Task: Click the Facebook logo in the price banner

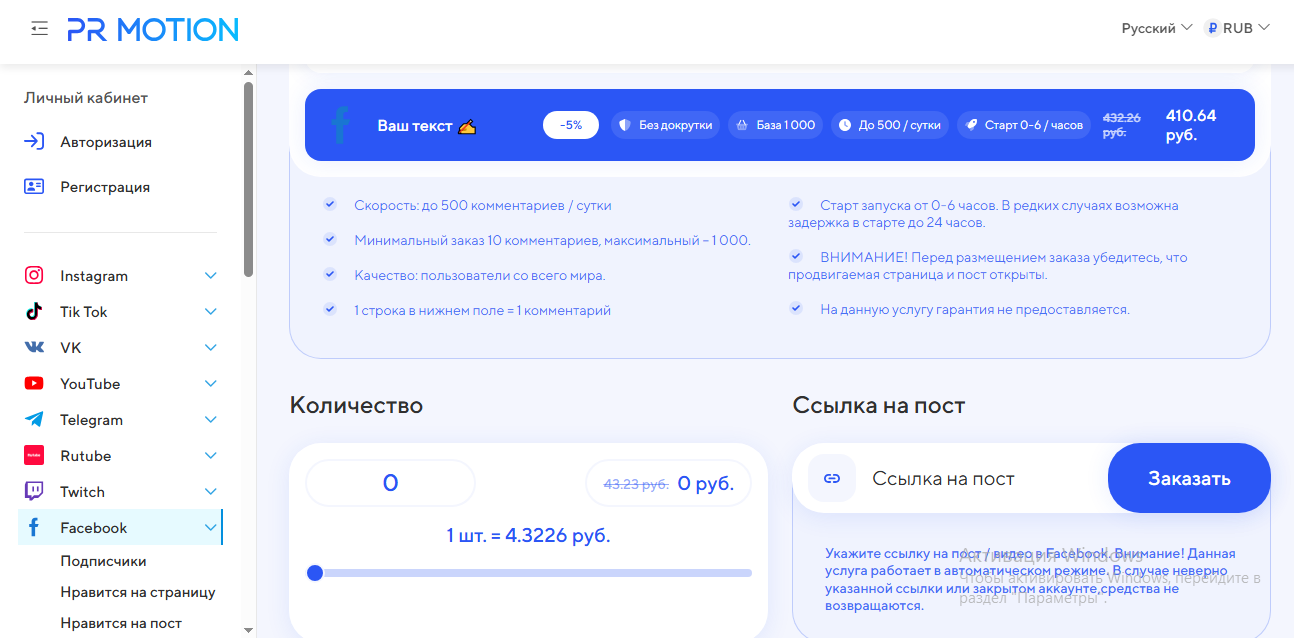Action: point(339,124)
